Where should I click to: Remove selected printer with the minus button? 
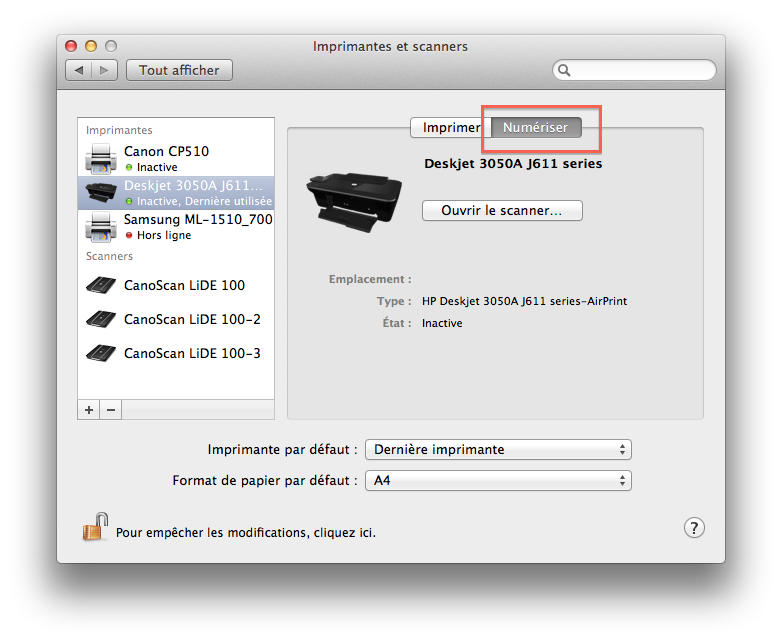111,410
